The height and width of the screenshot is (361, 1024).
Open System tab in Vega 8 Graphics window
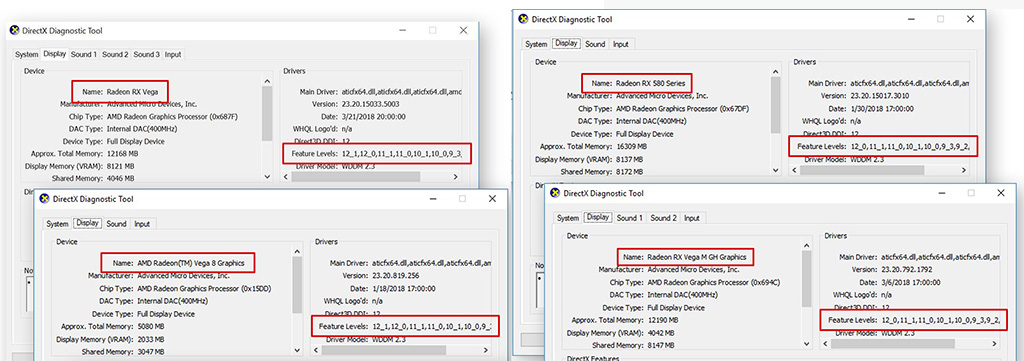tap(57, 224)
